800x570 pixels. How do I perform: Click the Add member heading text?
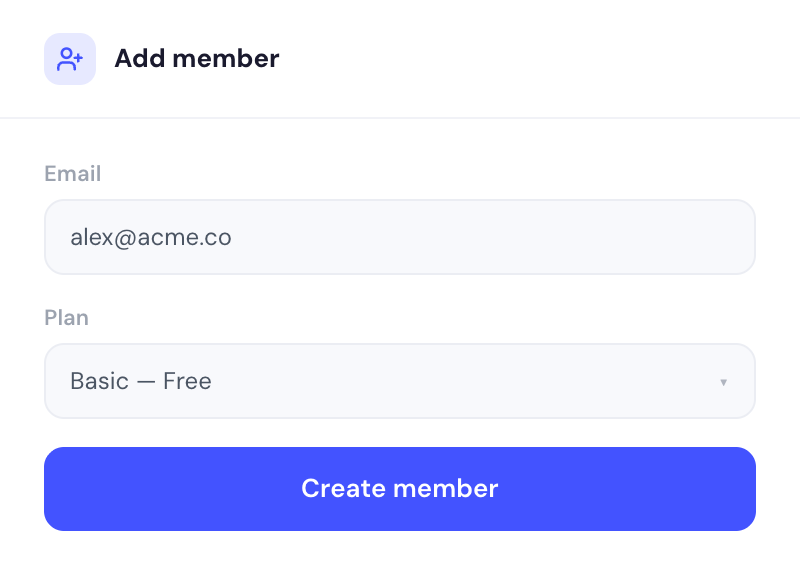point(197,59)
